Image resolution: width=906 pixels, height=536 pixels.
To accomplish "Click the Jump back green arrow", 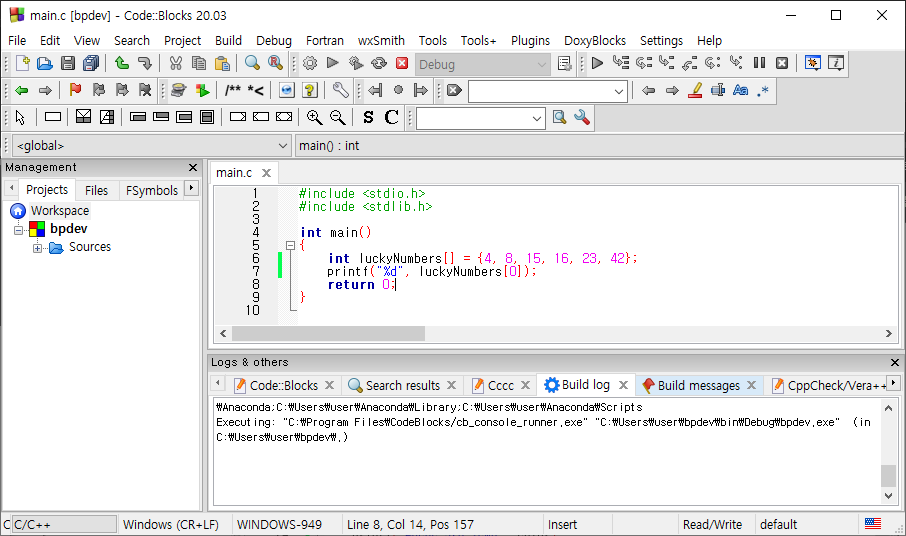I will coord(22,90).
